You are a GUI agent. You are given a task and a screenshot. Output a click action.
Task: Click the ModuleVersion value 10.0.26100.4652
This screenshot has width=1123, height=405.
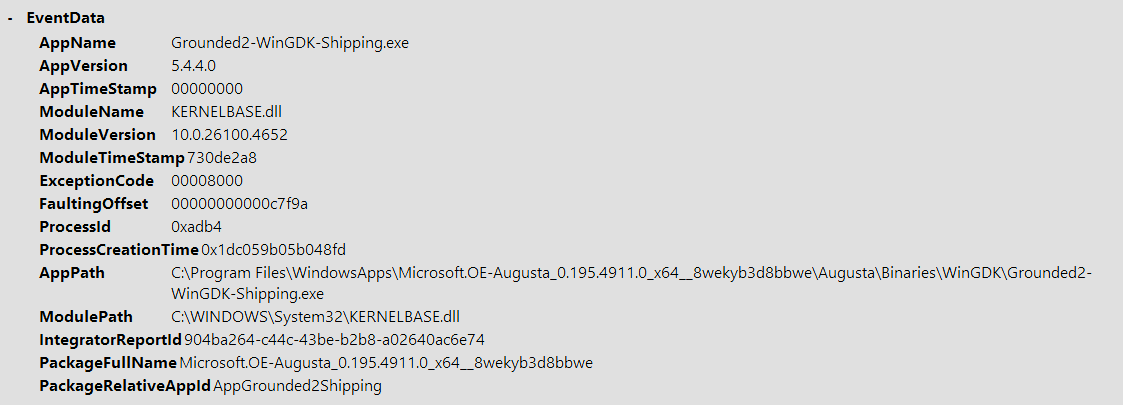[229, 135]
